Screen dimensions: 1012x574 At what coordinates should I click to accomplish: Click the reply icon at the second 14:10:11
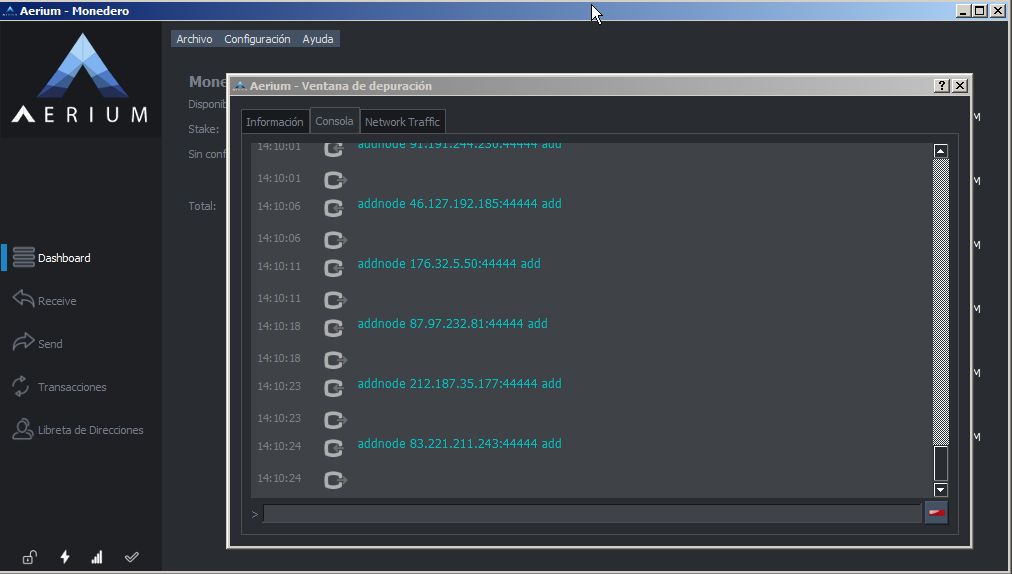tap(336, 300)
